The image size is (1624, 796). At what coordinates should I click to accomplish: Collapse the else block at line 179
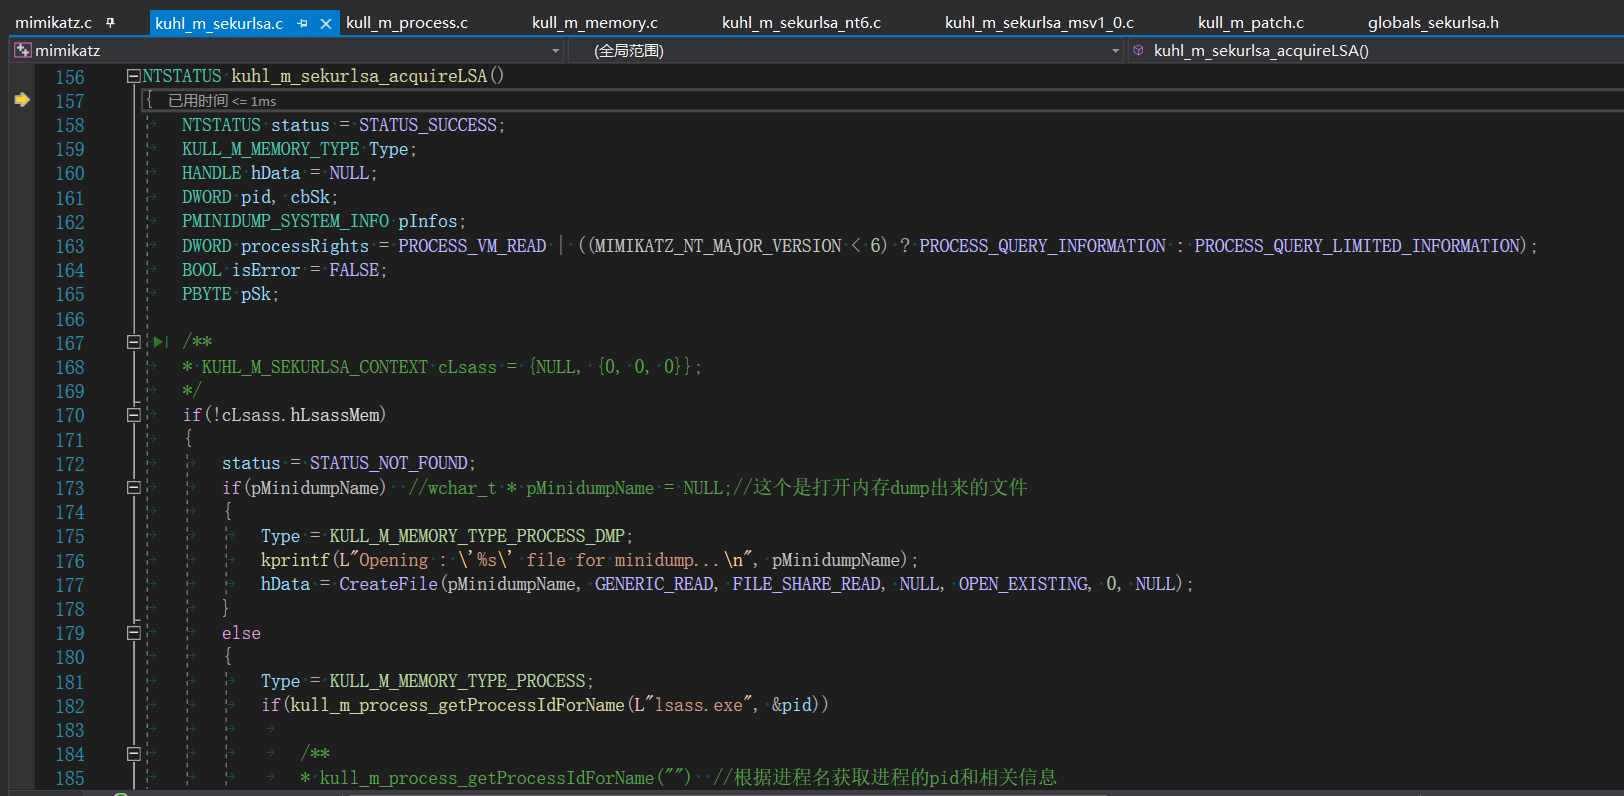[134, 633]
